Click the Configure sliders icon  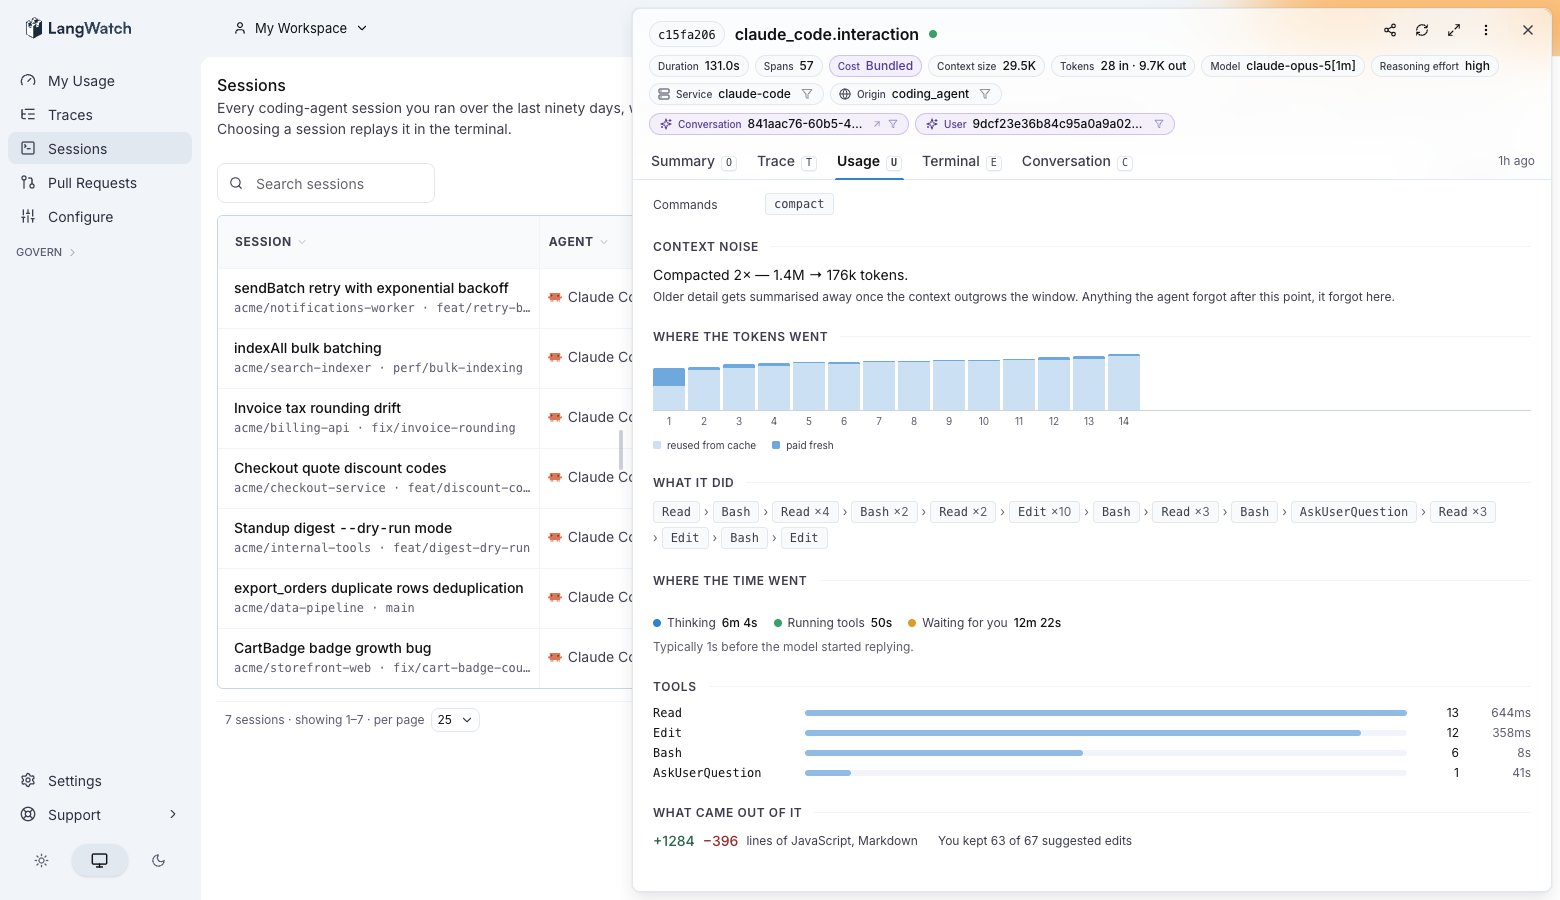coord(28,217)
